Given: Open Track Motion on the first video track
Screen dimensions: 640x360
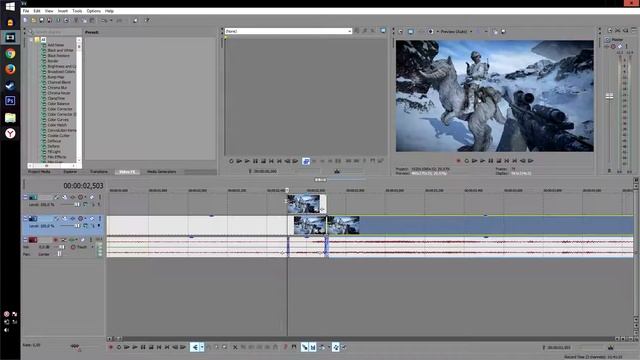Looking at the screenshot, I should pos(64,197).
